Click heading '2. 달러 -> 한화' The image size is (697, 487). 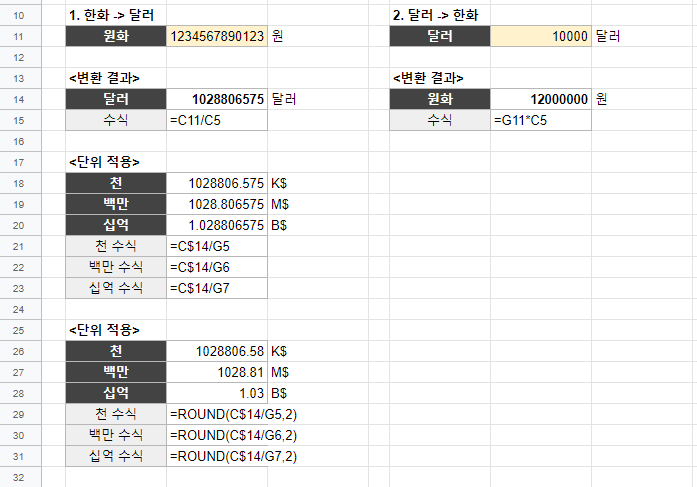click(x=436, y=15)
